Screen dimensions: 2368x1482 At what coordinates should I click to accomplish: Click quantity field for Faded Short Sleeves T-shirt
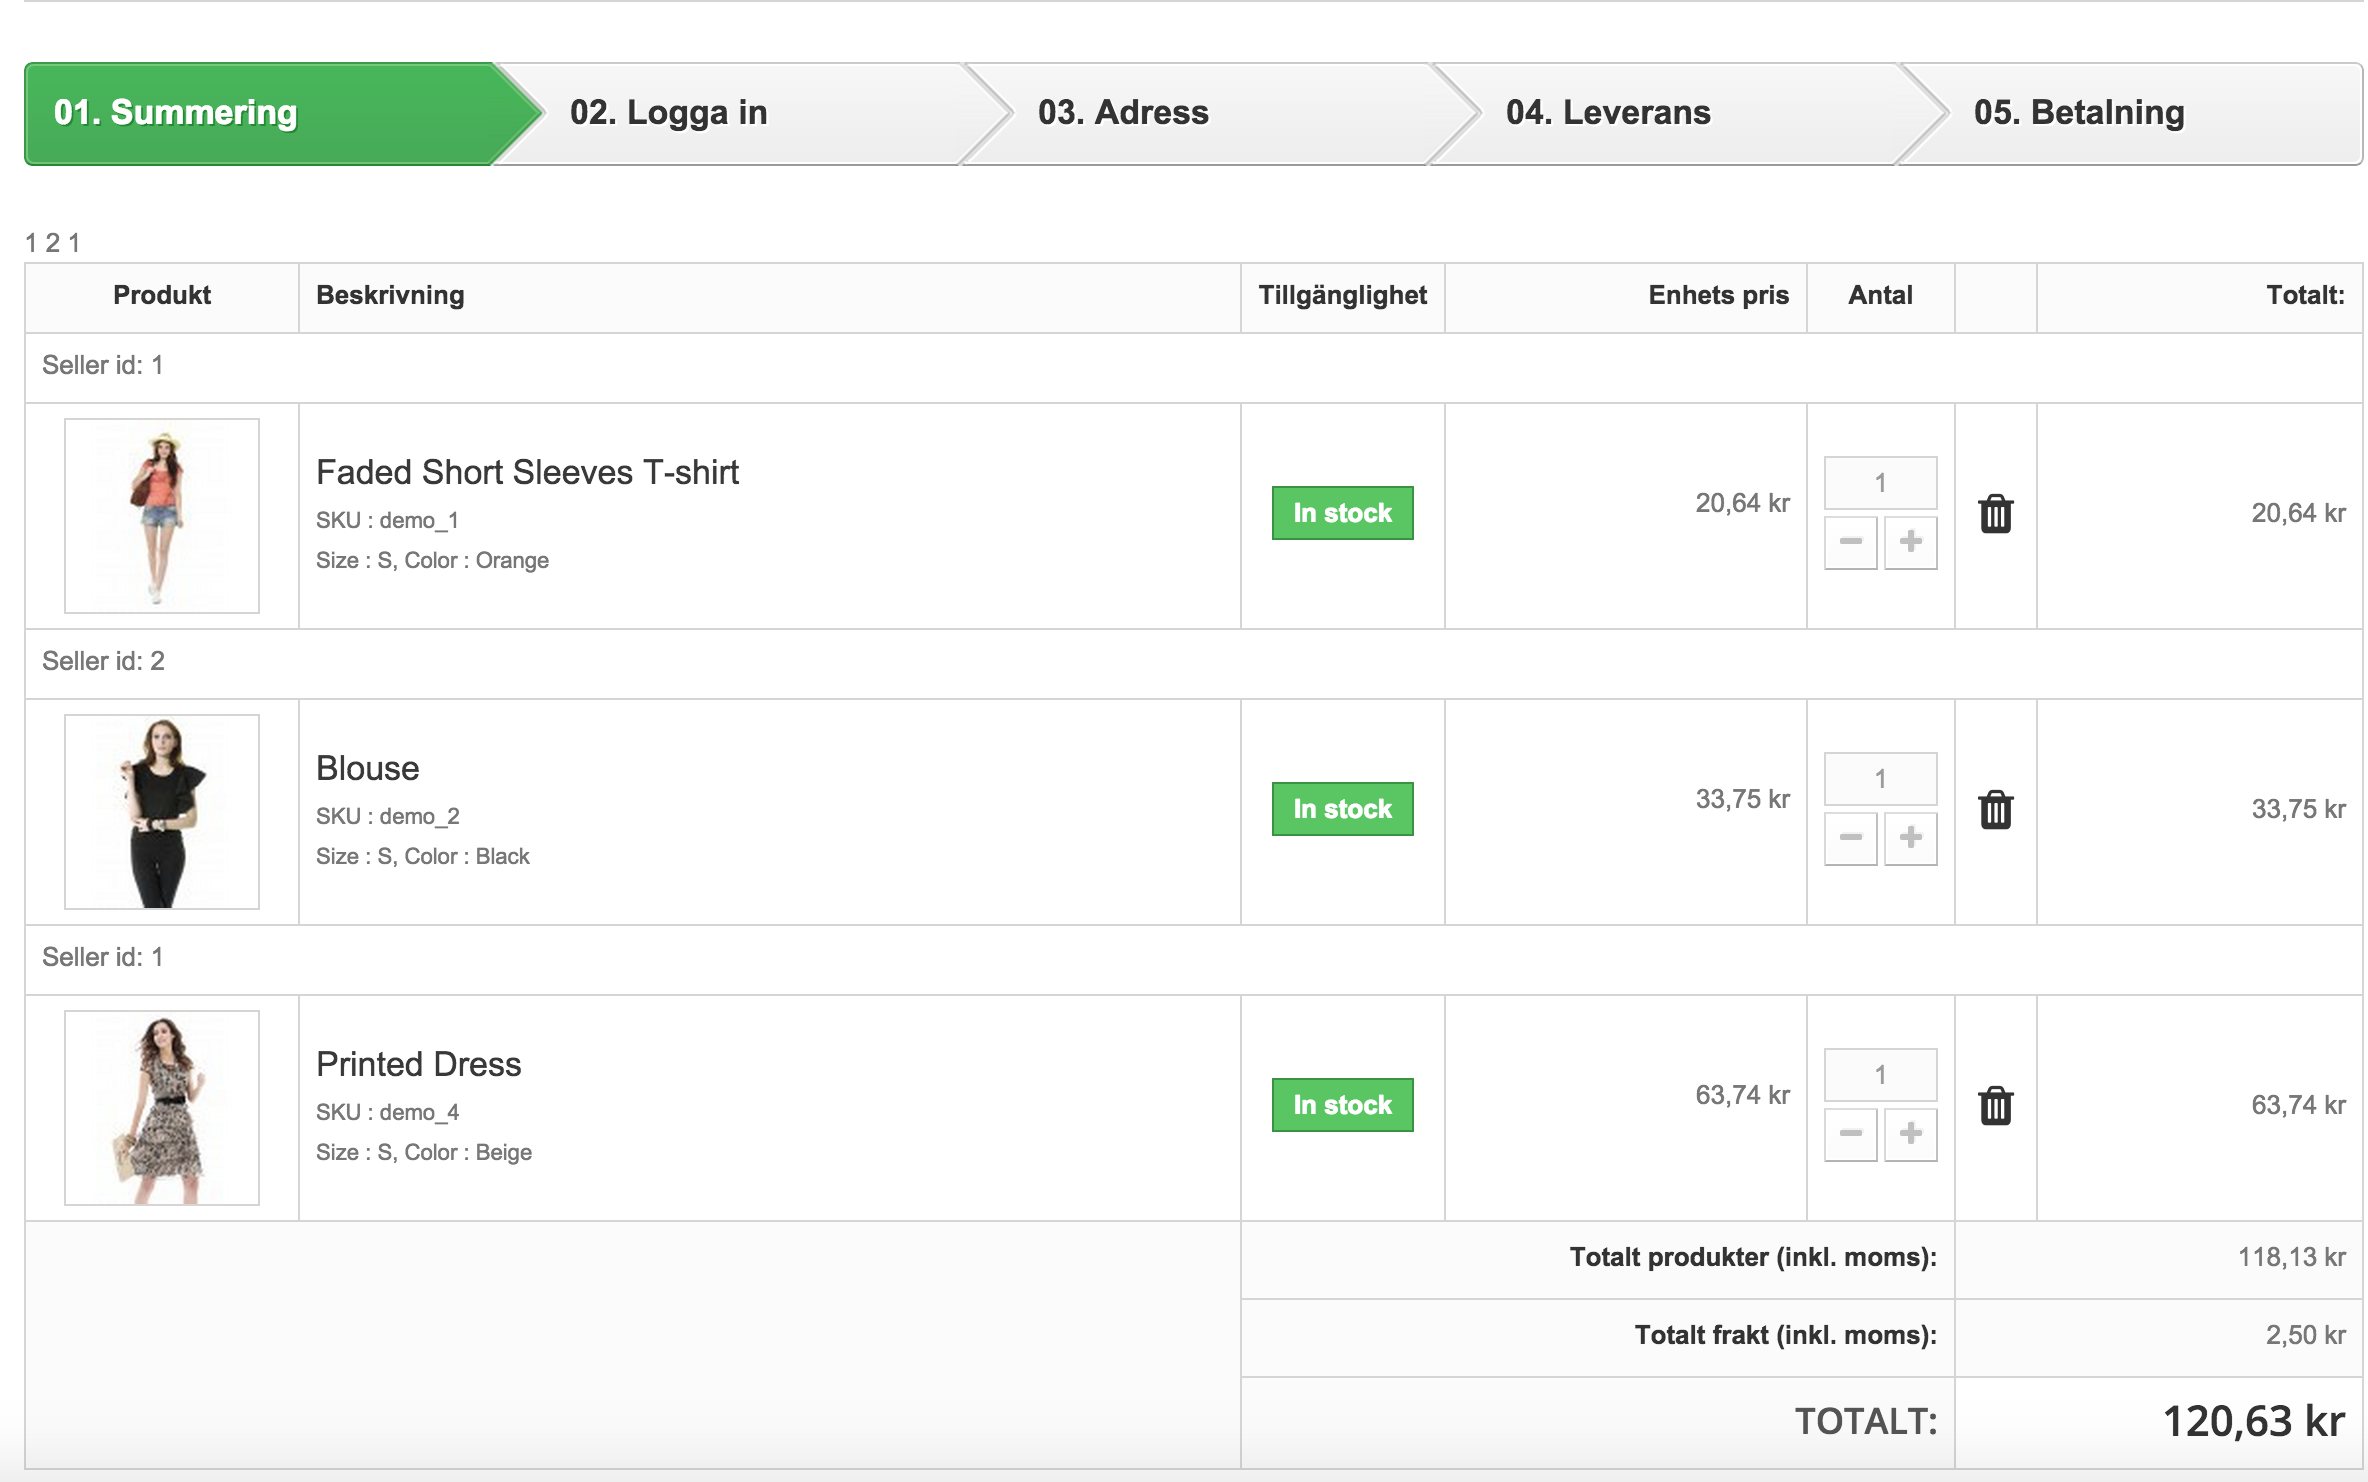(x=1880, y=483)
